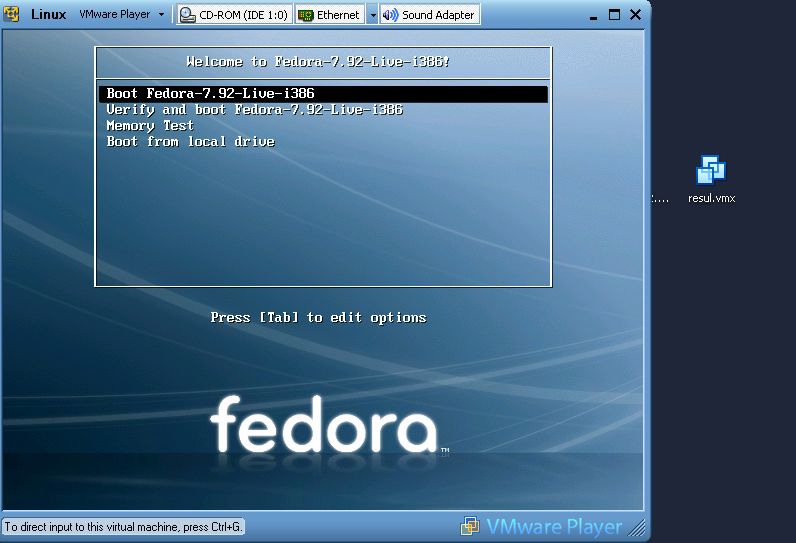796x543 pixels.
Task: Expand the arrow next to Ethernet
Action: click(373, 15)
